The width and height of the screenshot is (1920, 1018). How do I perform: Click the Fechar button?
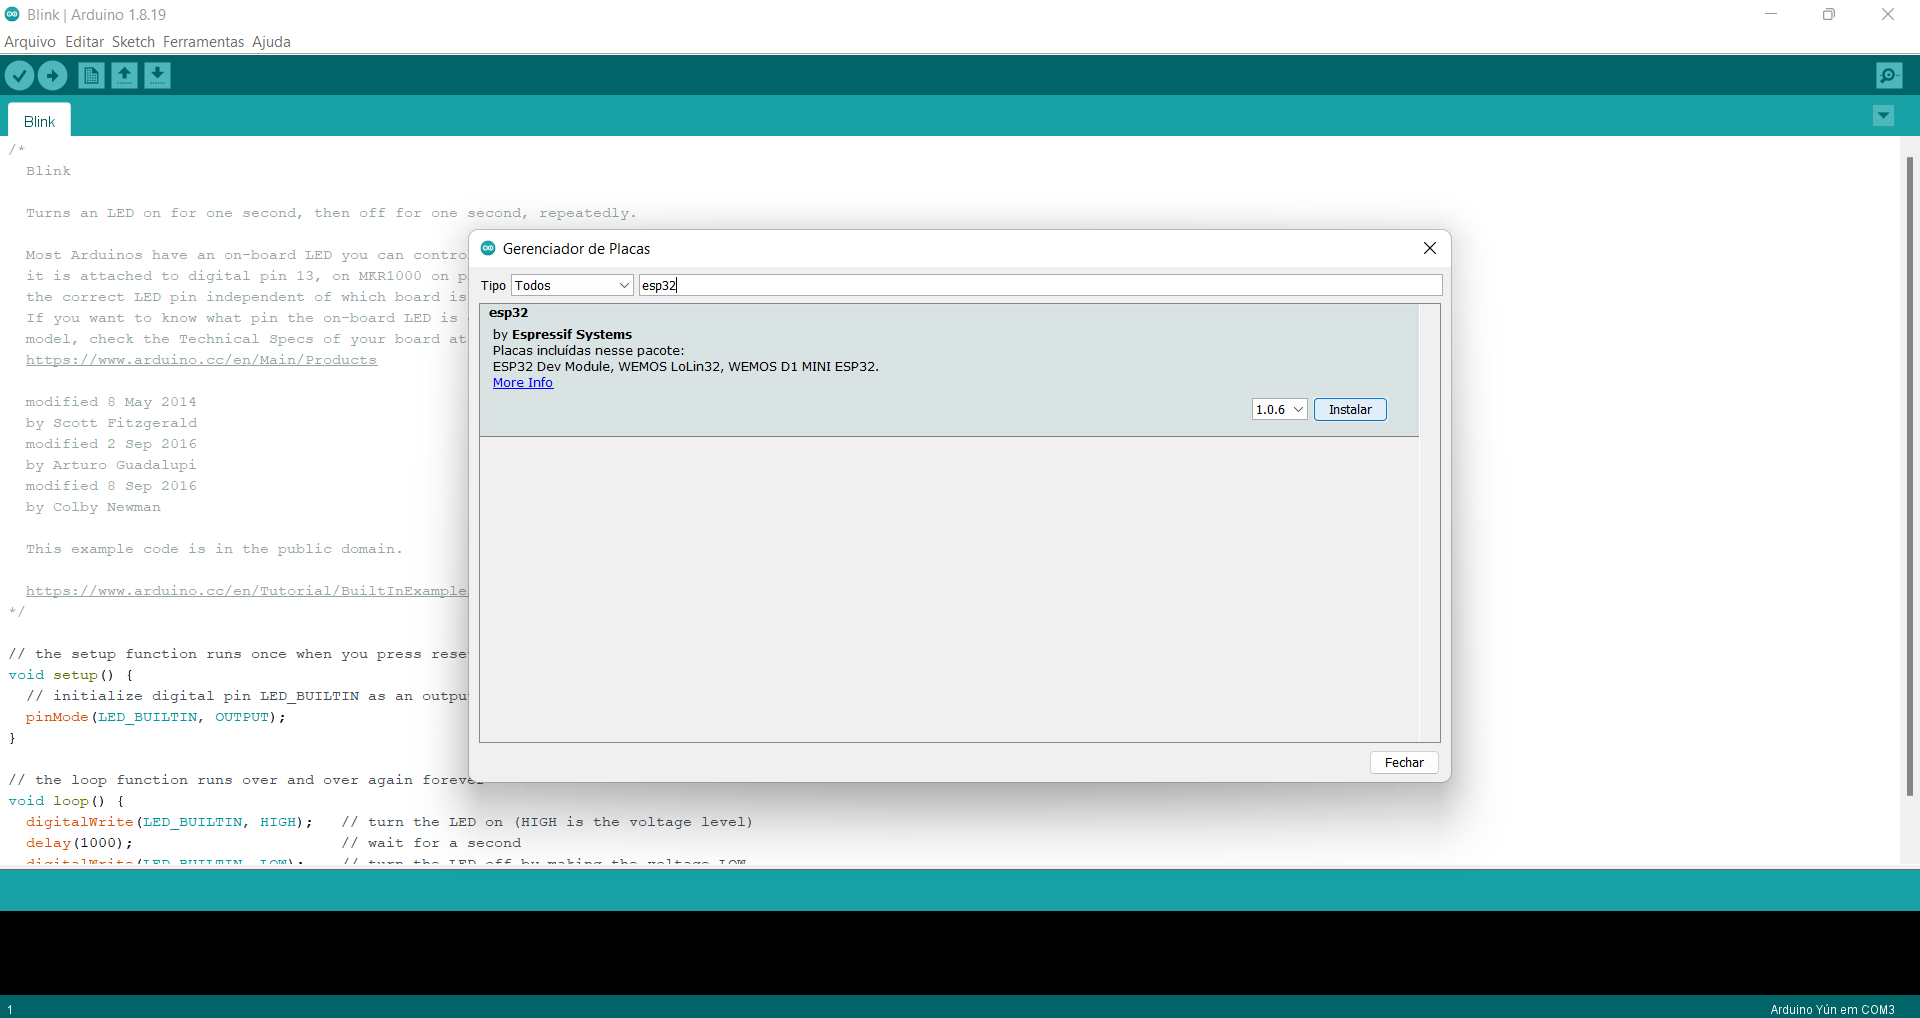(1403, 762)
